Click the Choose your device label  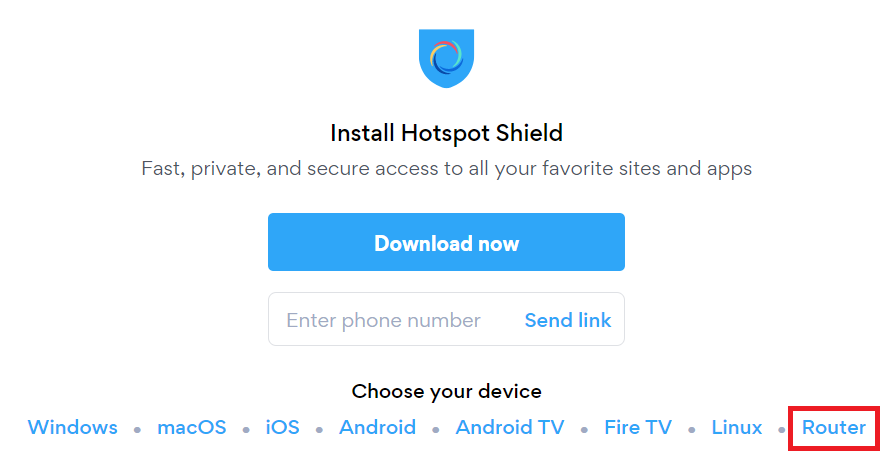446,391
